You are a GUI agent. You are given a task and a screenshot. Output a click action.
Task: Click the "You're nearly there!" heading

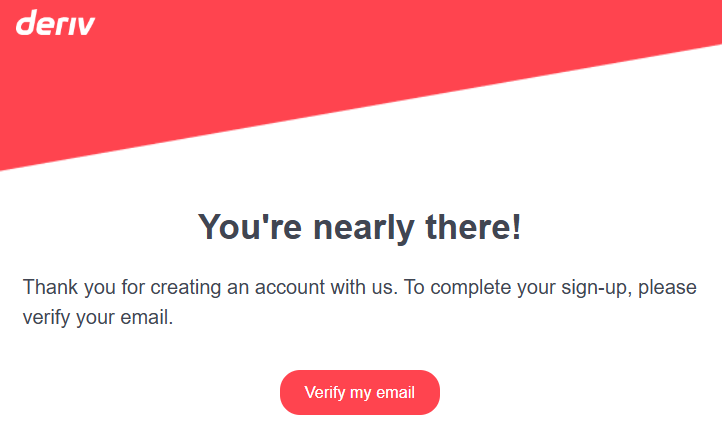pos(360,227)
